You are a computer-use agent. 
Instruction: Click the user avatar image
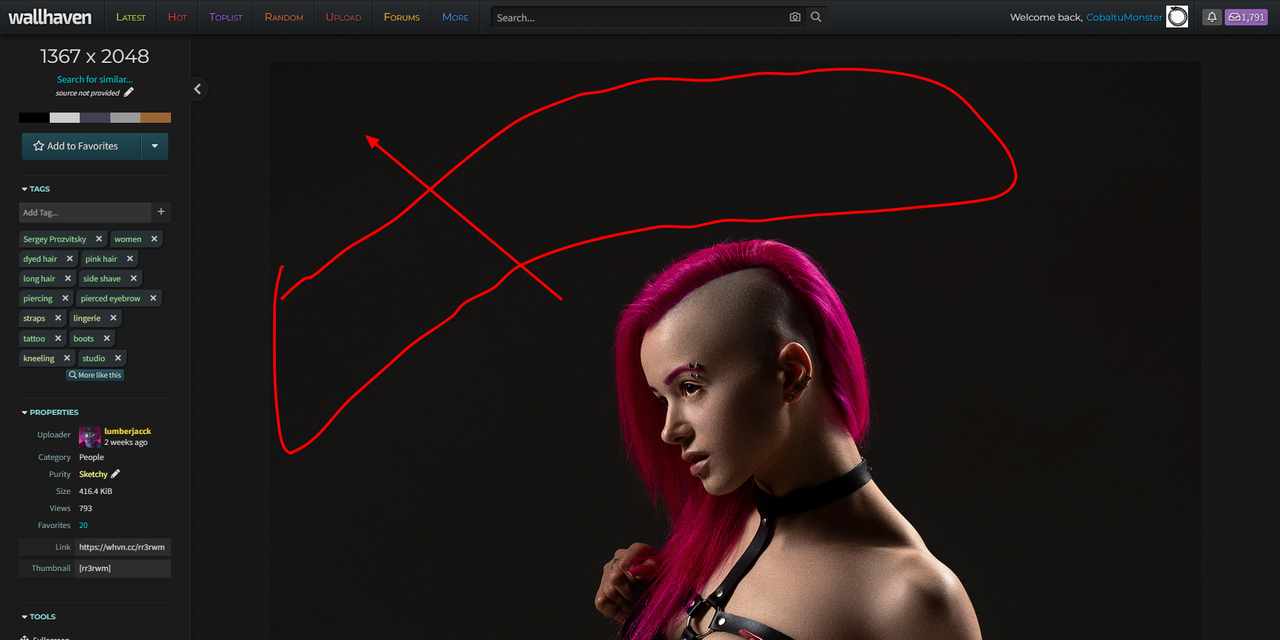[1177, 17]
